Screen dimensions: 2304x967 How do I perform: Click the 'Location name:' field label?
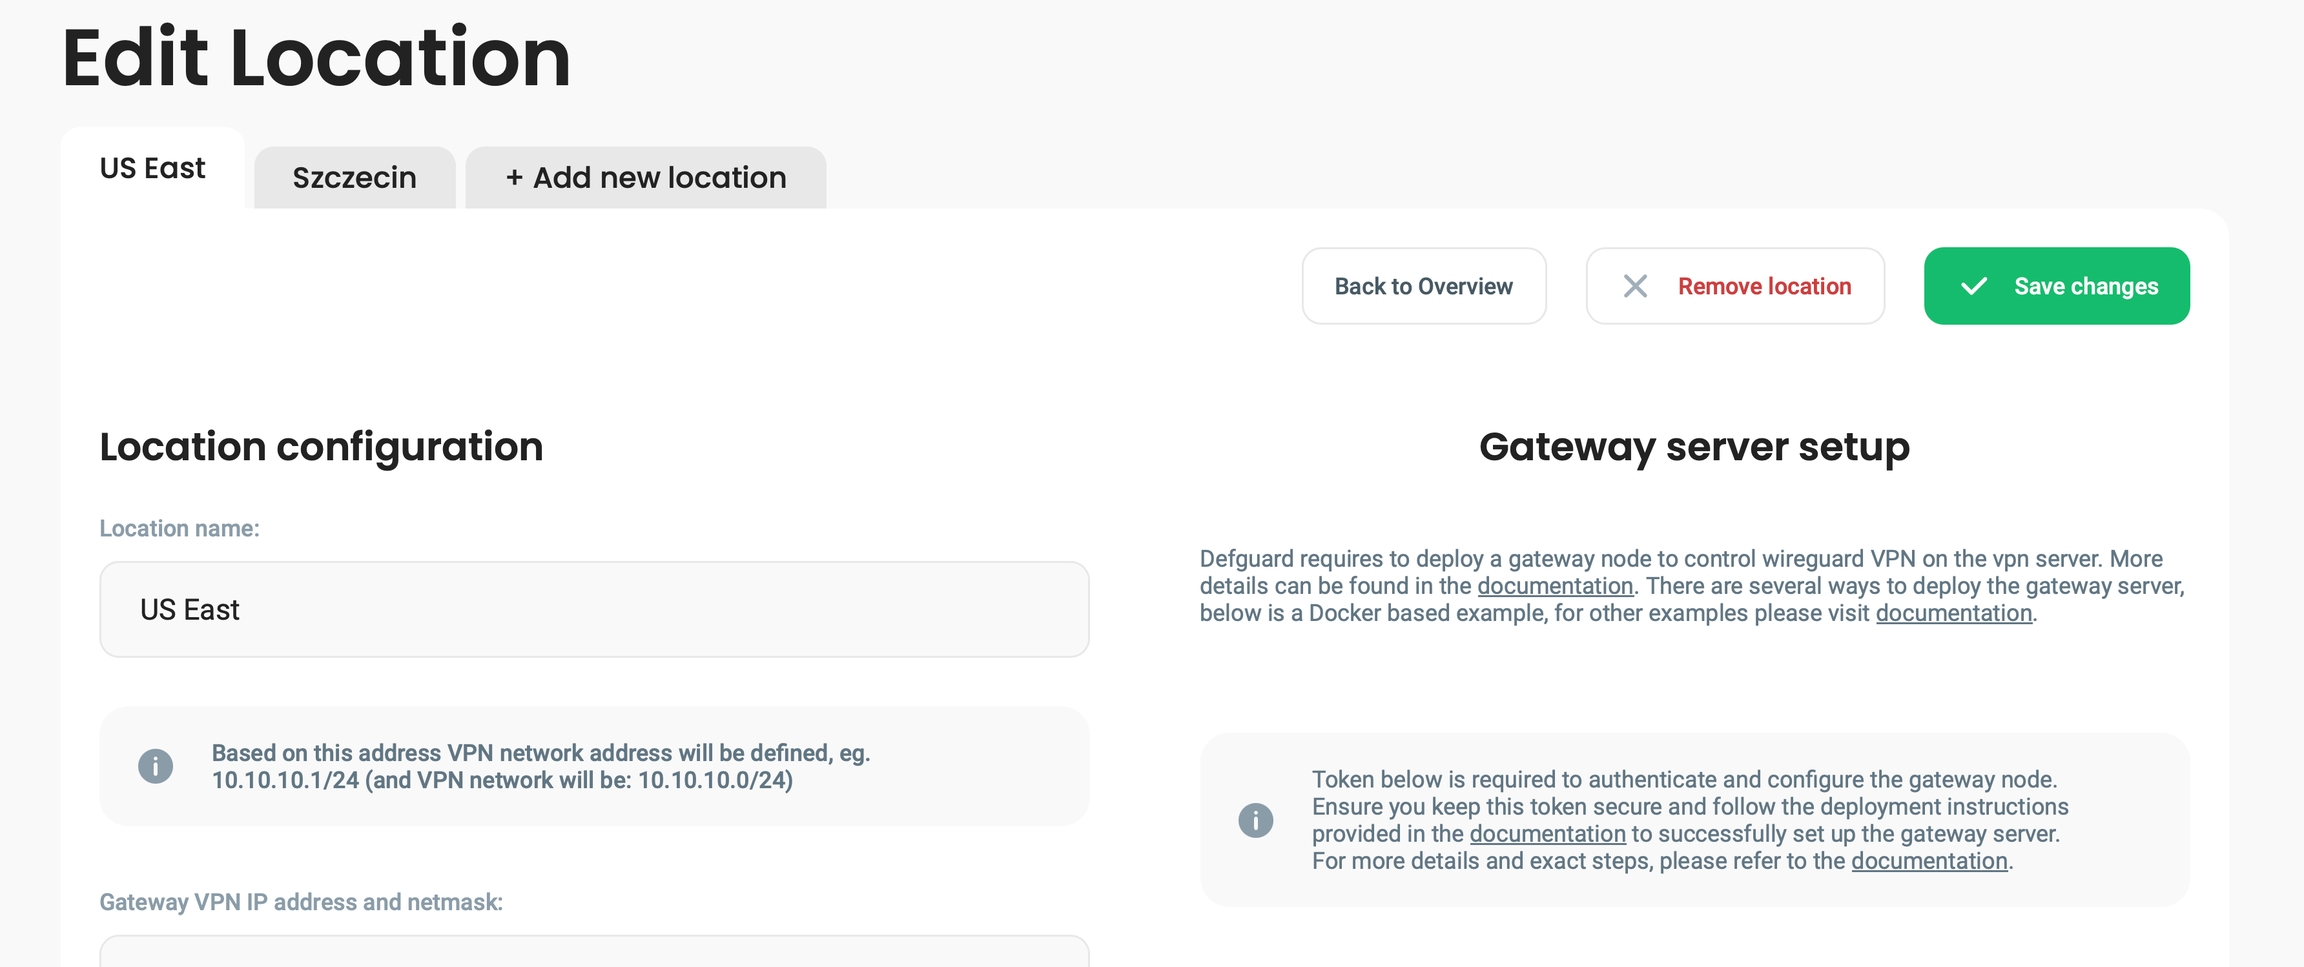point(179,528)
